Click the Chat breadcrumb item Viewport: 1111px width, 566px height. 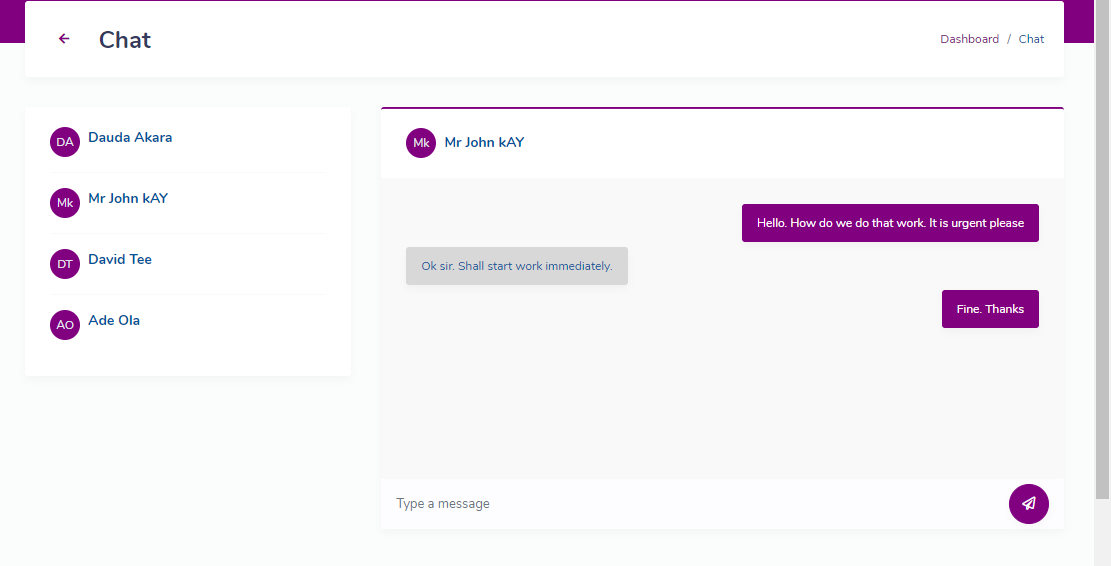click(1031, 39)
